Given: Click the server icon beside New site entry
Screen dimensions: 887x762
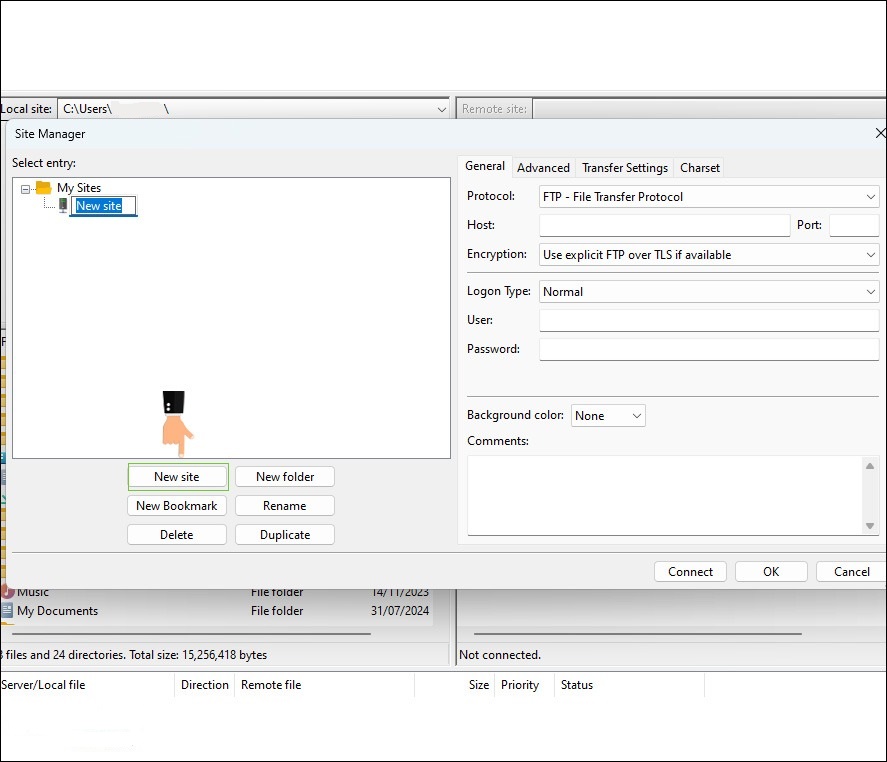Looking at the screenshot, I should [63, 205].
